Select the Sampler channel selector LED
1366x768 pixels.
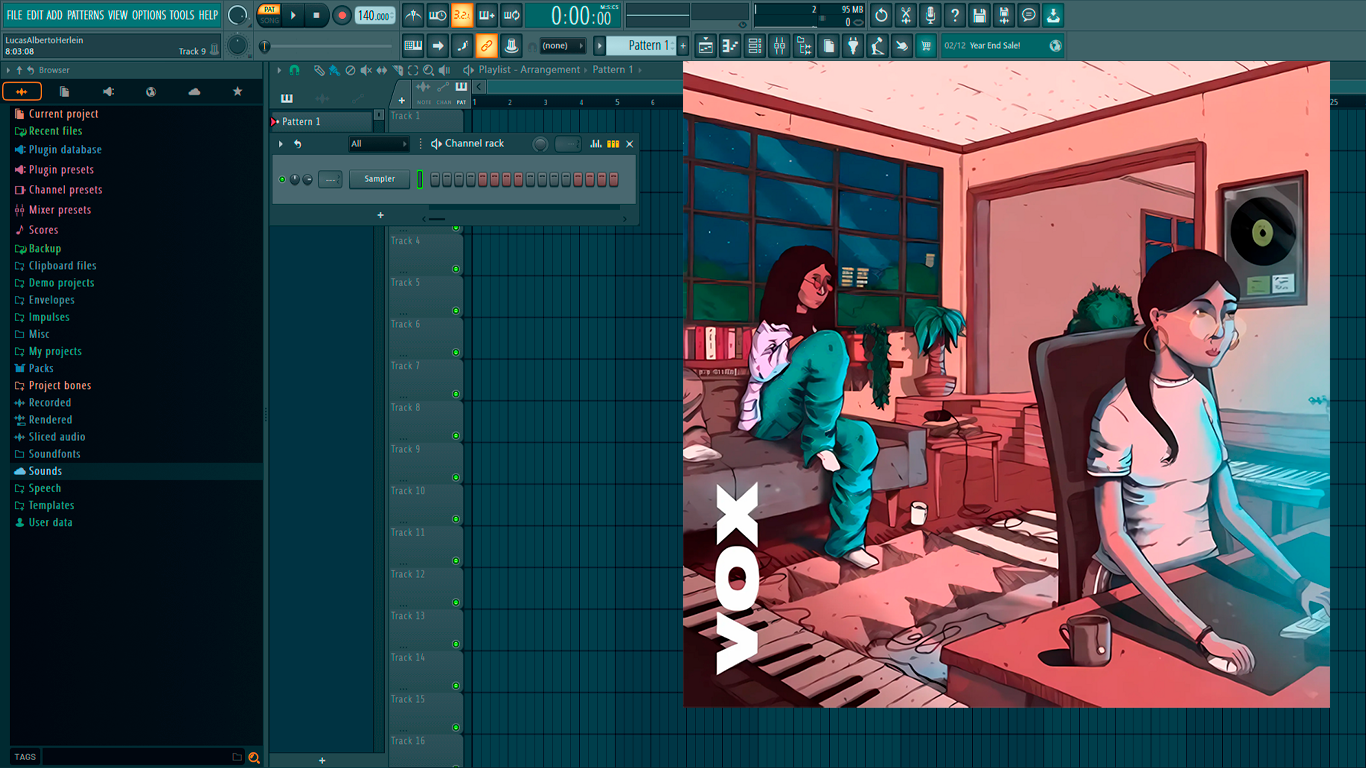coord(420,179)
